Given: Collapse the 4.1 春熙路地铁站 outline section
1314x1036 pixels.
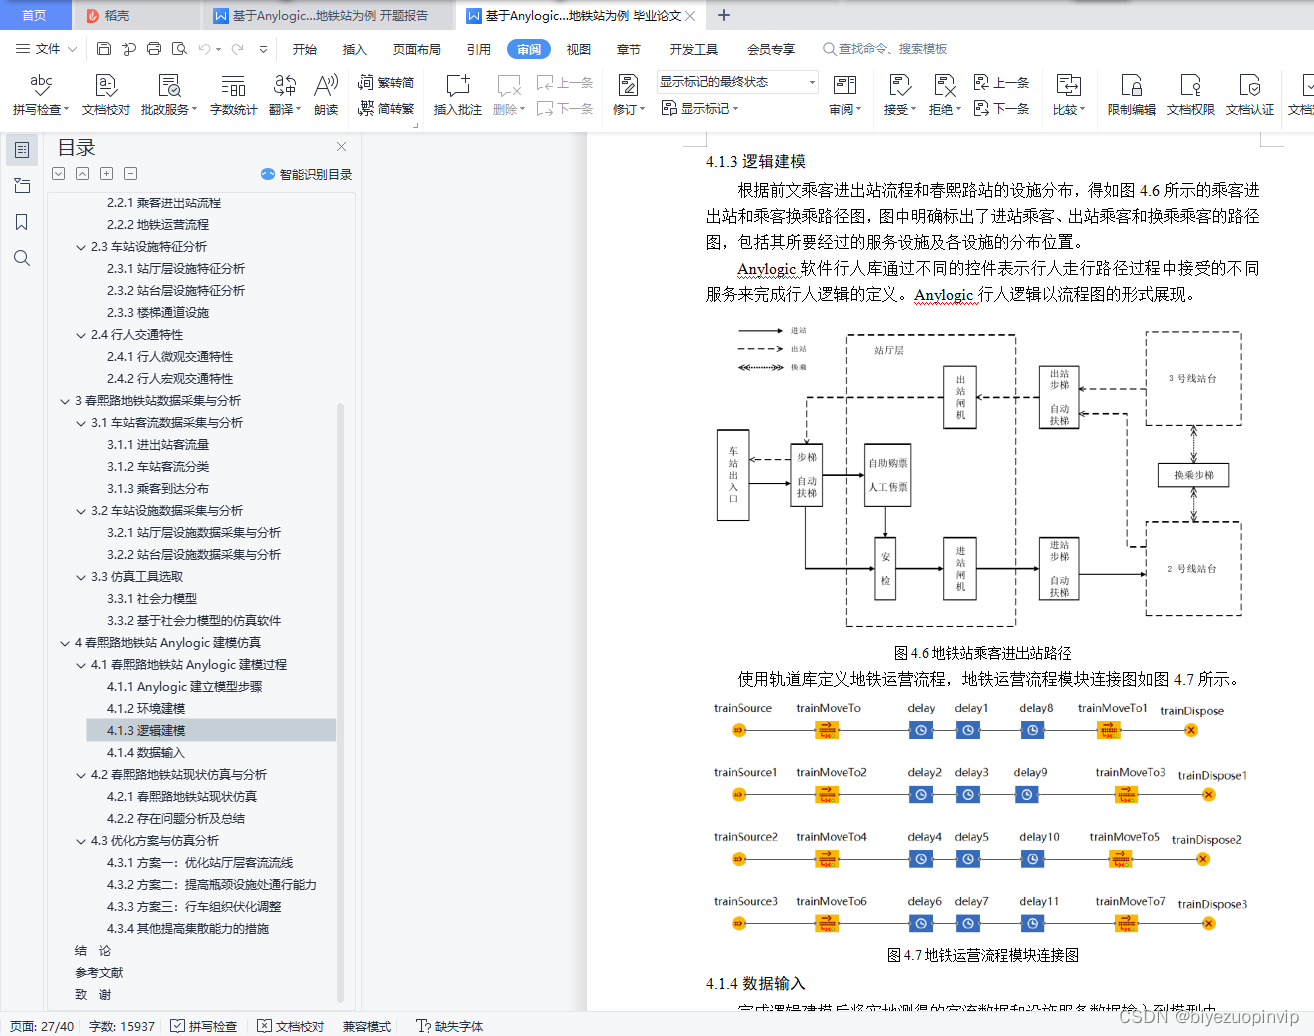Looking at the screenshot, I should pos(79,667).
